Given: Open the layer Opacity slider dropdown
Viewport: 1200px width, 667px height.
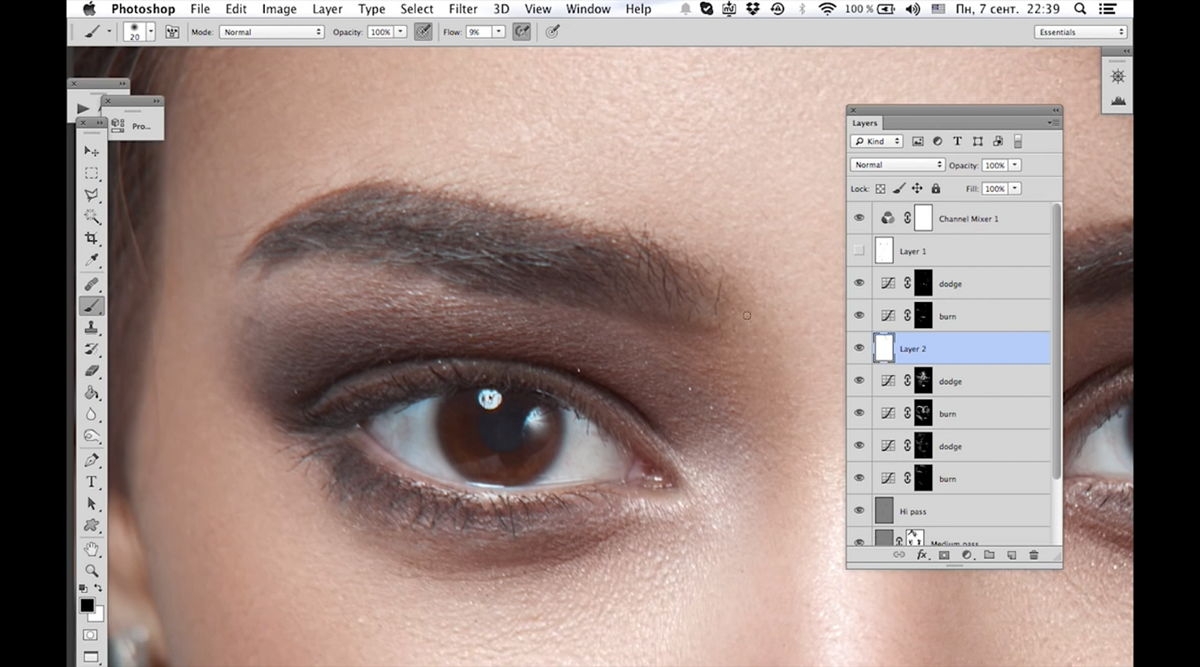Looking at the screenshot, I should click(1015, 165).
